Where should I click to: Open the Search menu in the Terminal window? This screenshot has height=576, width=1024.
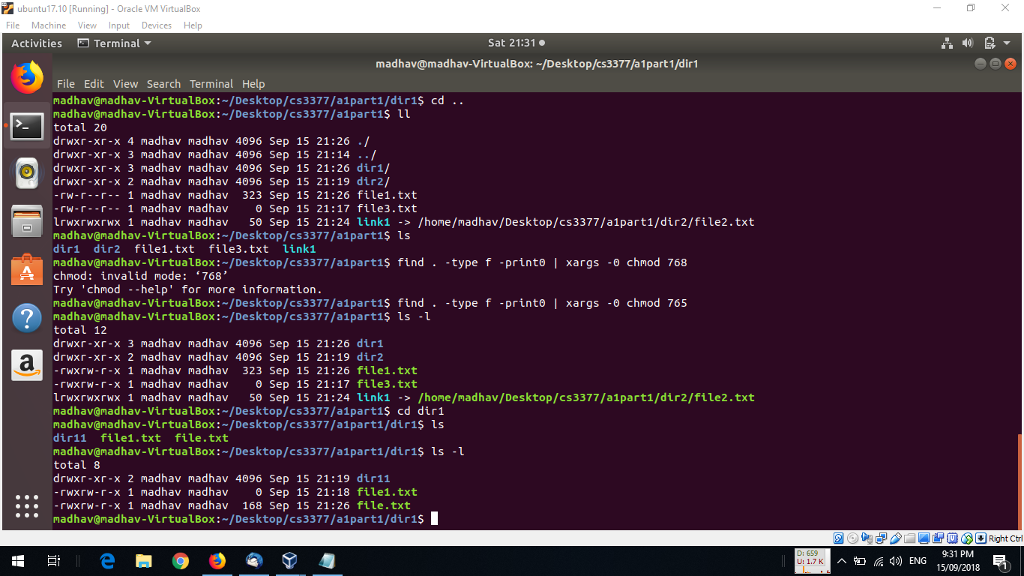click(164, 83)
